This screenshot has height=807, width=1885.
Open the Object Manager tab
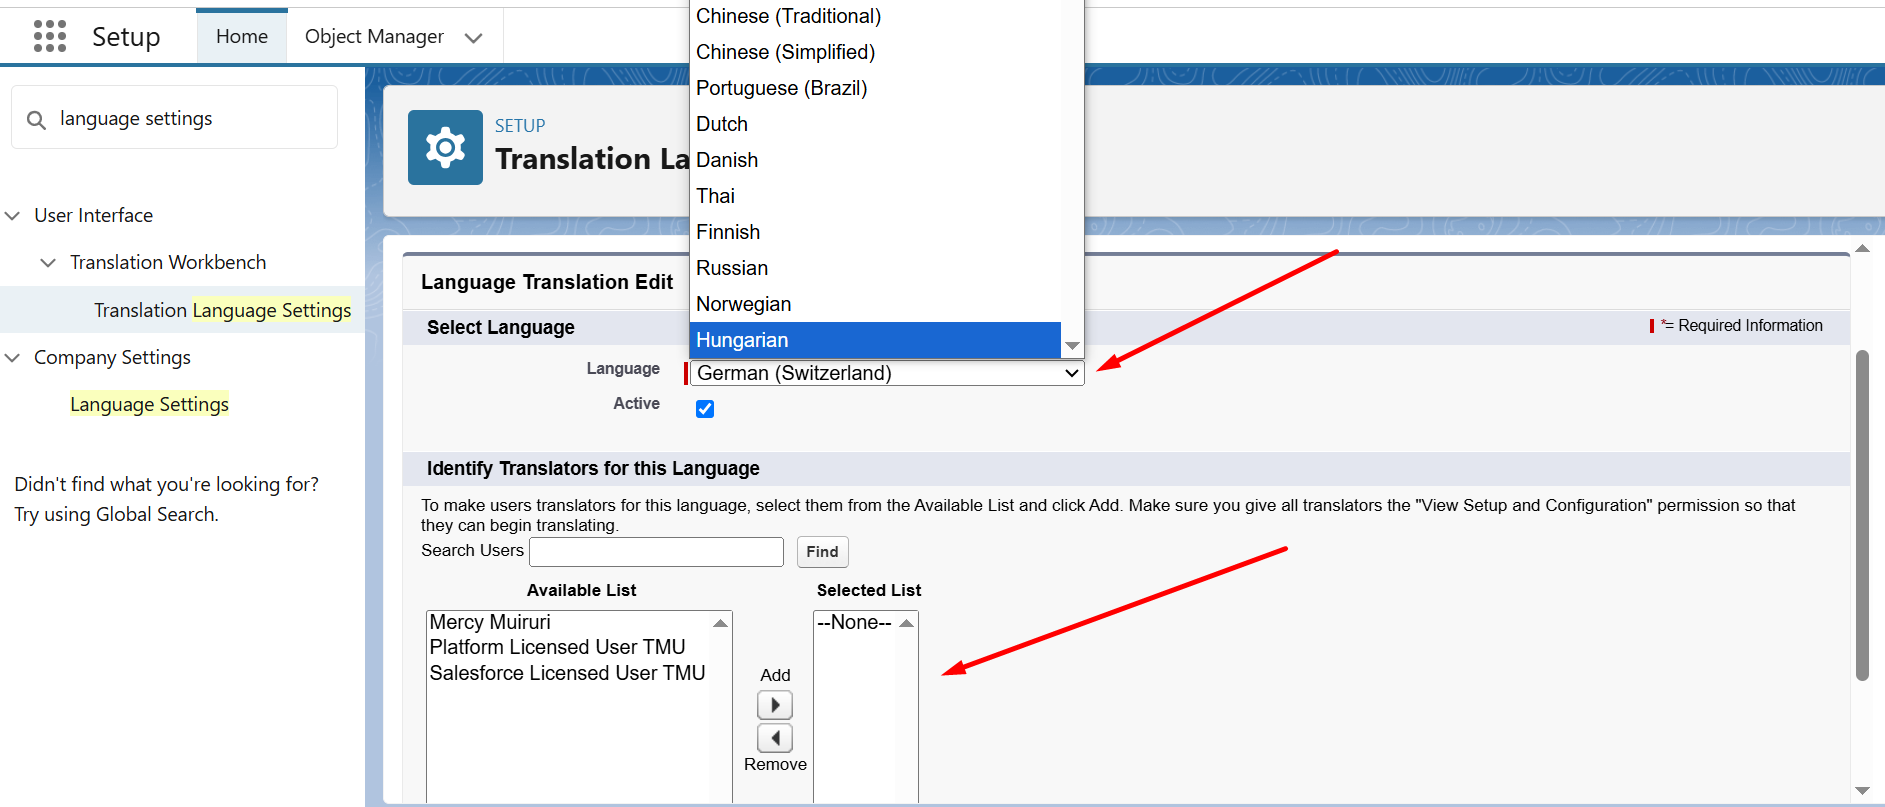(374, 36)
